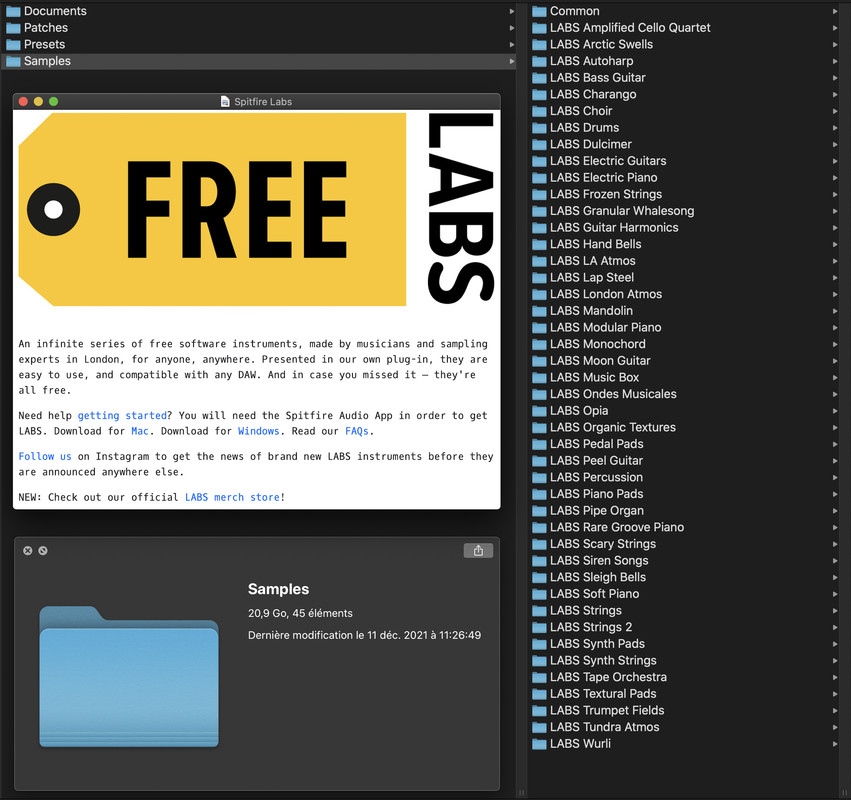Select the LABS Organic Textures folder
851x800 pixels.
(685, 428)
